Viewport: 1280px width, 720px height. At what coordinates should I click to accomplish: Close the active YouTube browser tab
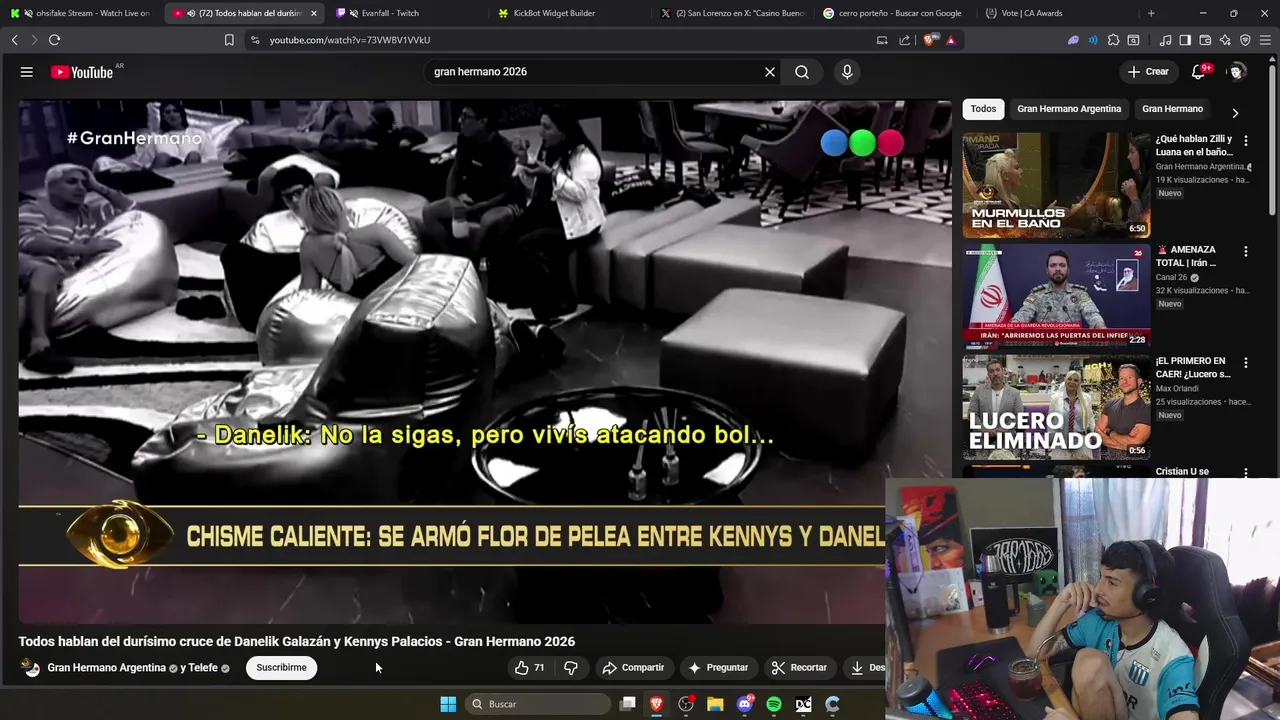point(313,13)
